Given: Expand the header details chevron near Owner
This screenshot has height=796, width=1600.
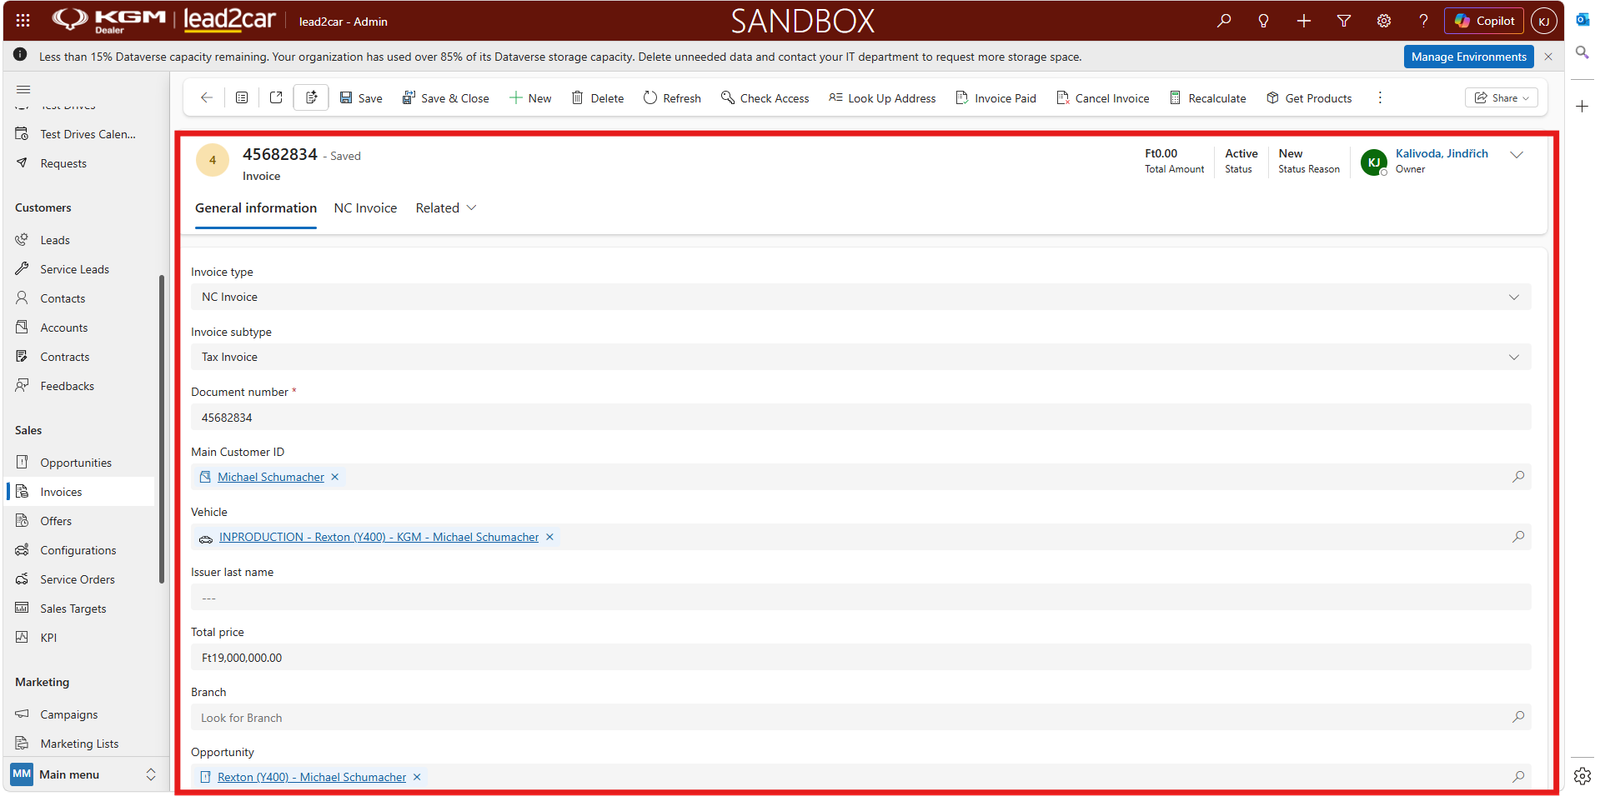Looking at the screenshot, I should (x=1517, y=155).
